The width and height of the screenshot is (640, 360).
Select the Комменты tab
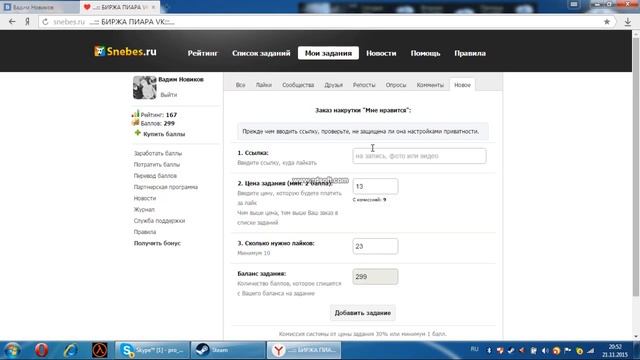click(430, 85)
